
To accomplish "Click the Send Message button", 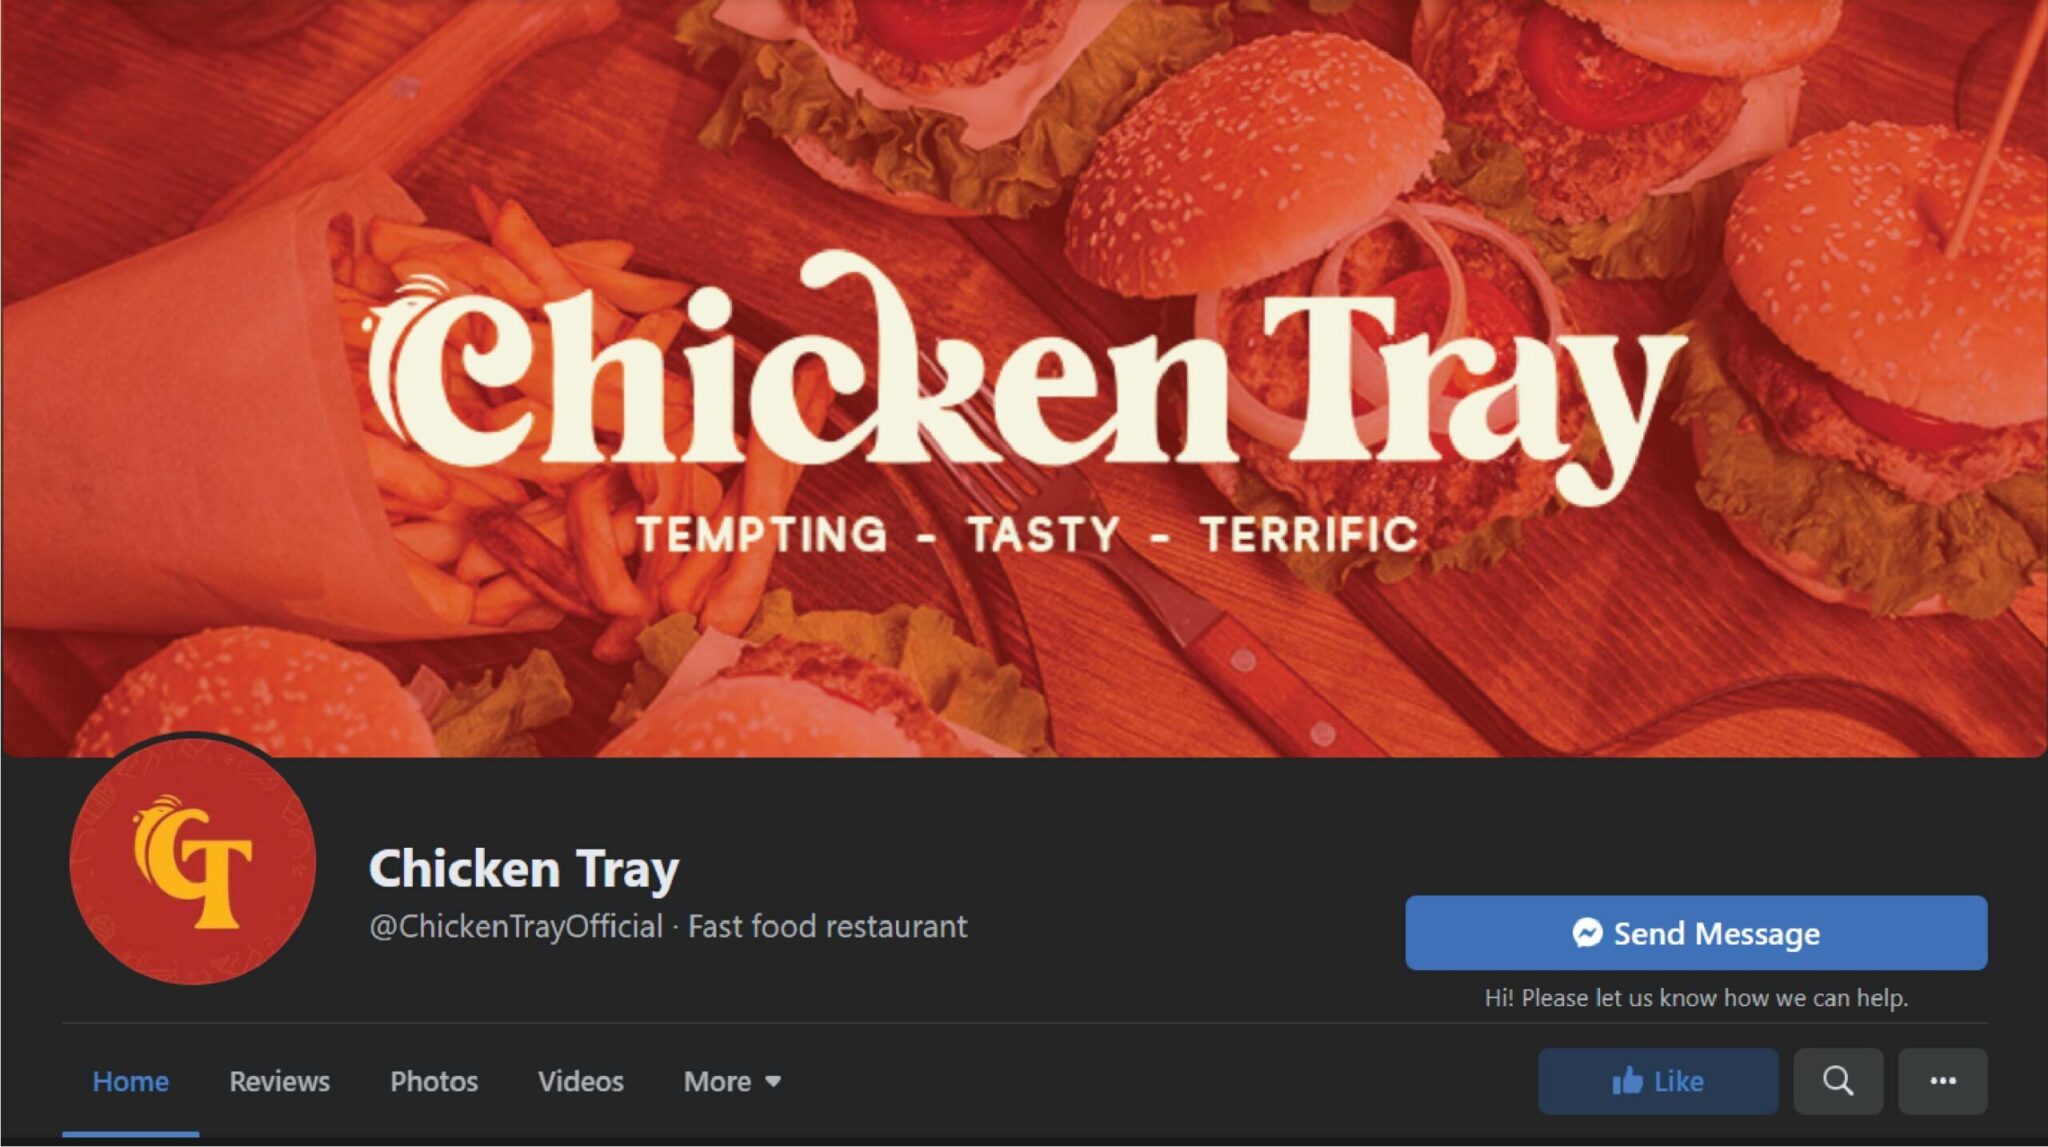I will tap(1696, 933).
